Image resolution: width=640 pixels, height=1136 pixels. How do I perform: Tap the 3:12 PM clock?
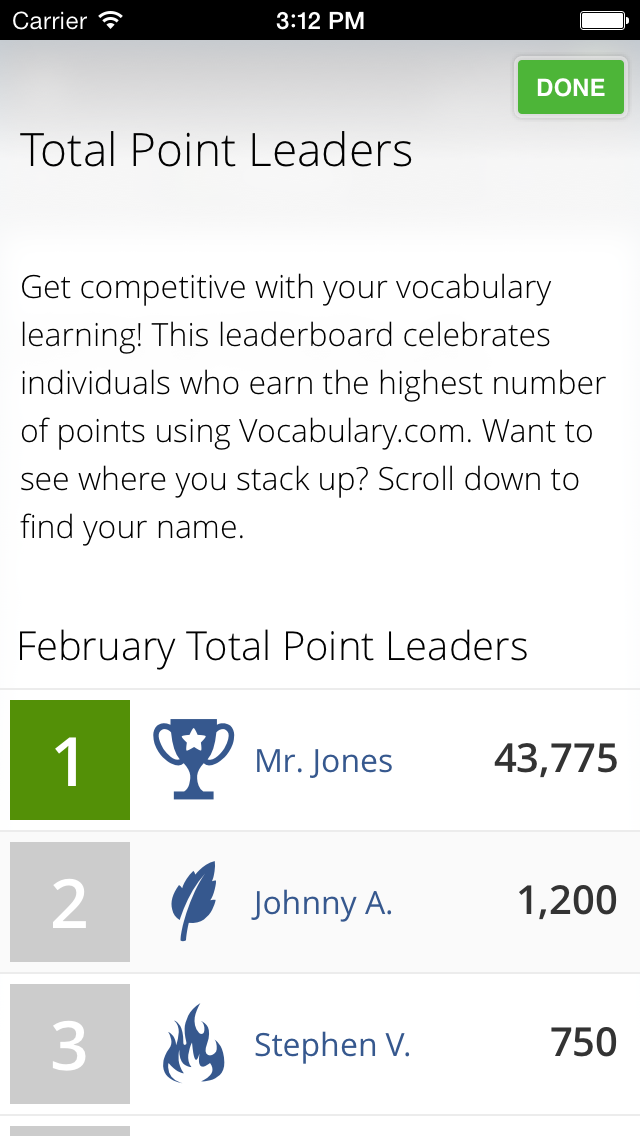tap(319, 19)
